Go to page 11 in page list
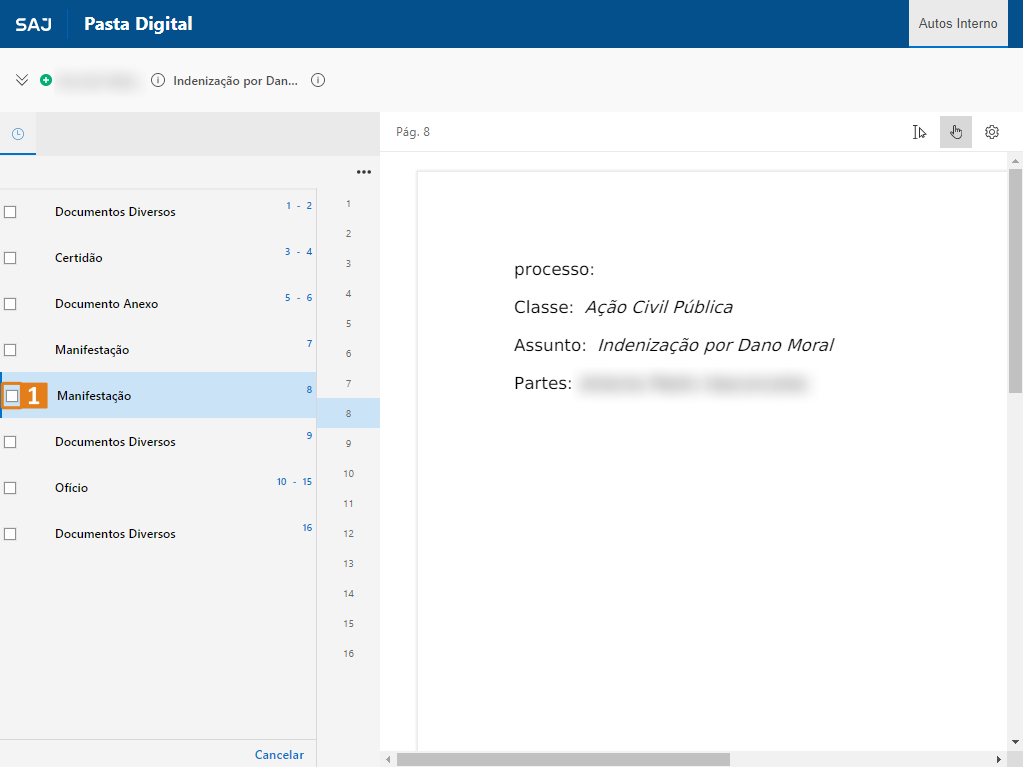 [348, 504]
